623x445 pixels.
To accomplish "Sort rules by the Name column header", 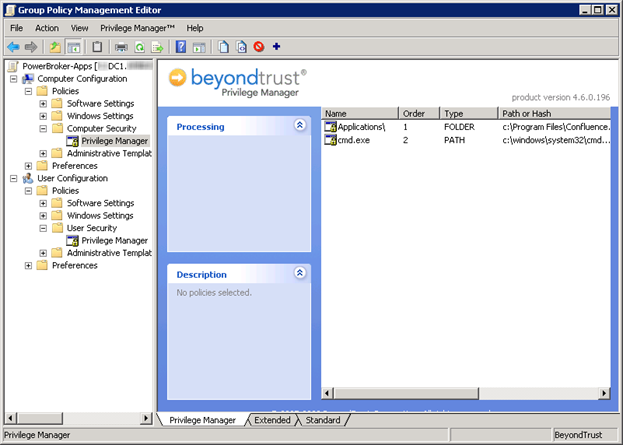I will point(360,113).
